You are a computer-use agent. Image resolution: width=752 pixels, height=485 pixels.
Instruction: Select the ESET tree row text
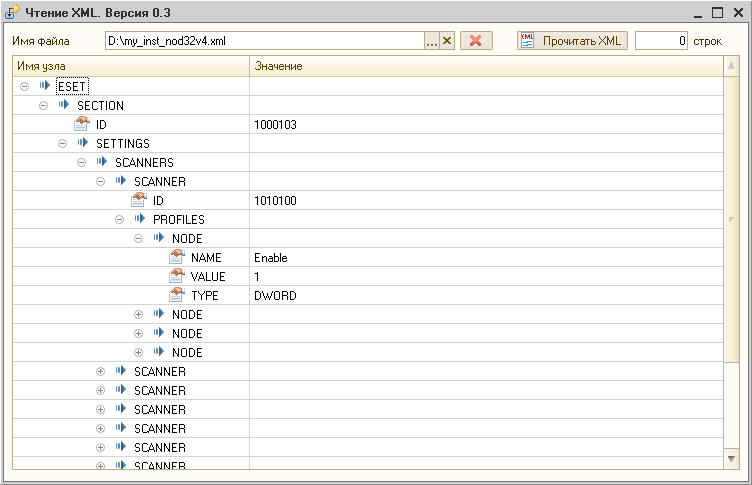coord(72,87)
